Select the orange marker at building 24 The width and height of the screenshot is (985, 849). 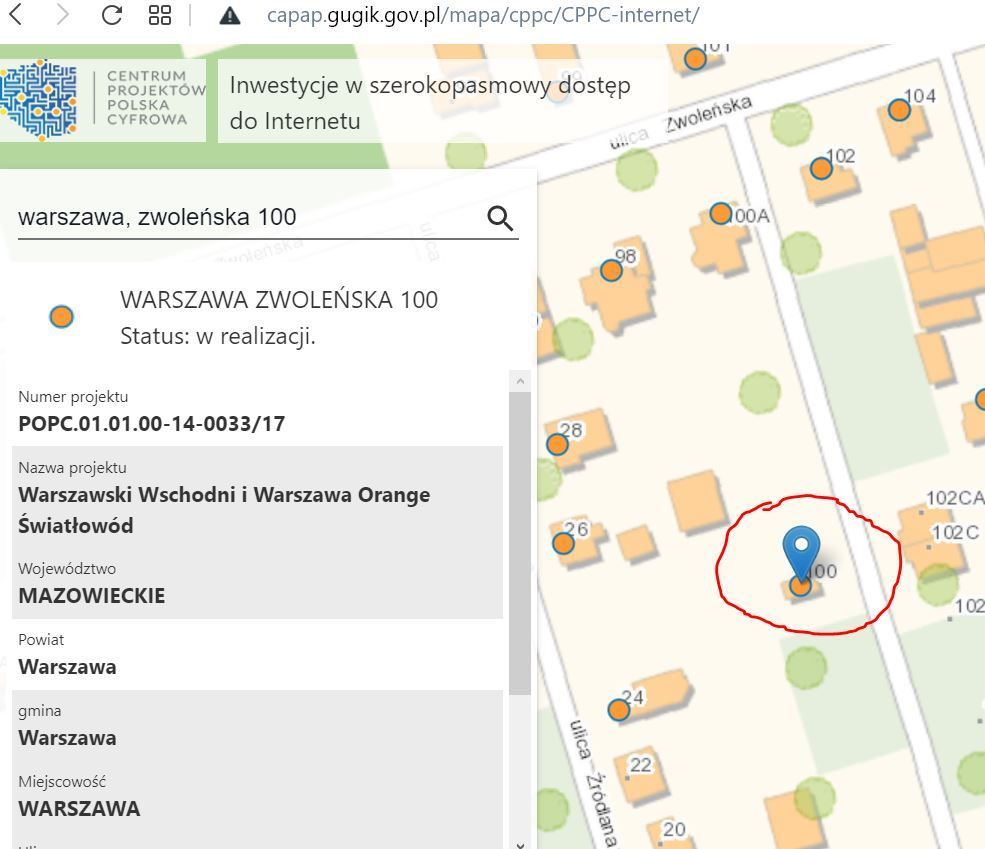tap(619, 710)
